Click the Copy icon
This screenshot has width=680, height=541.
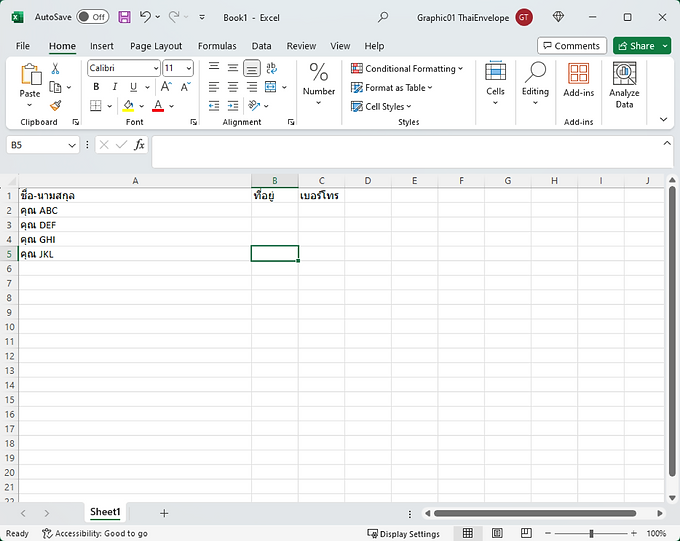point(55,87)
